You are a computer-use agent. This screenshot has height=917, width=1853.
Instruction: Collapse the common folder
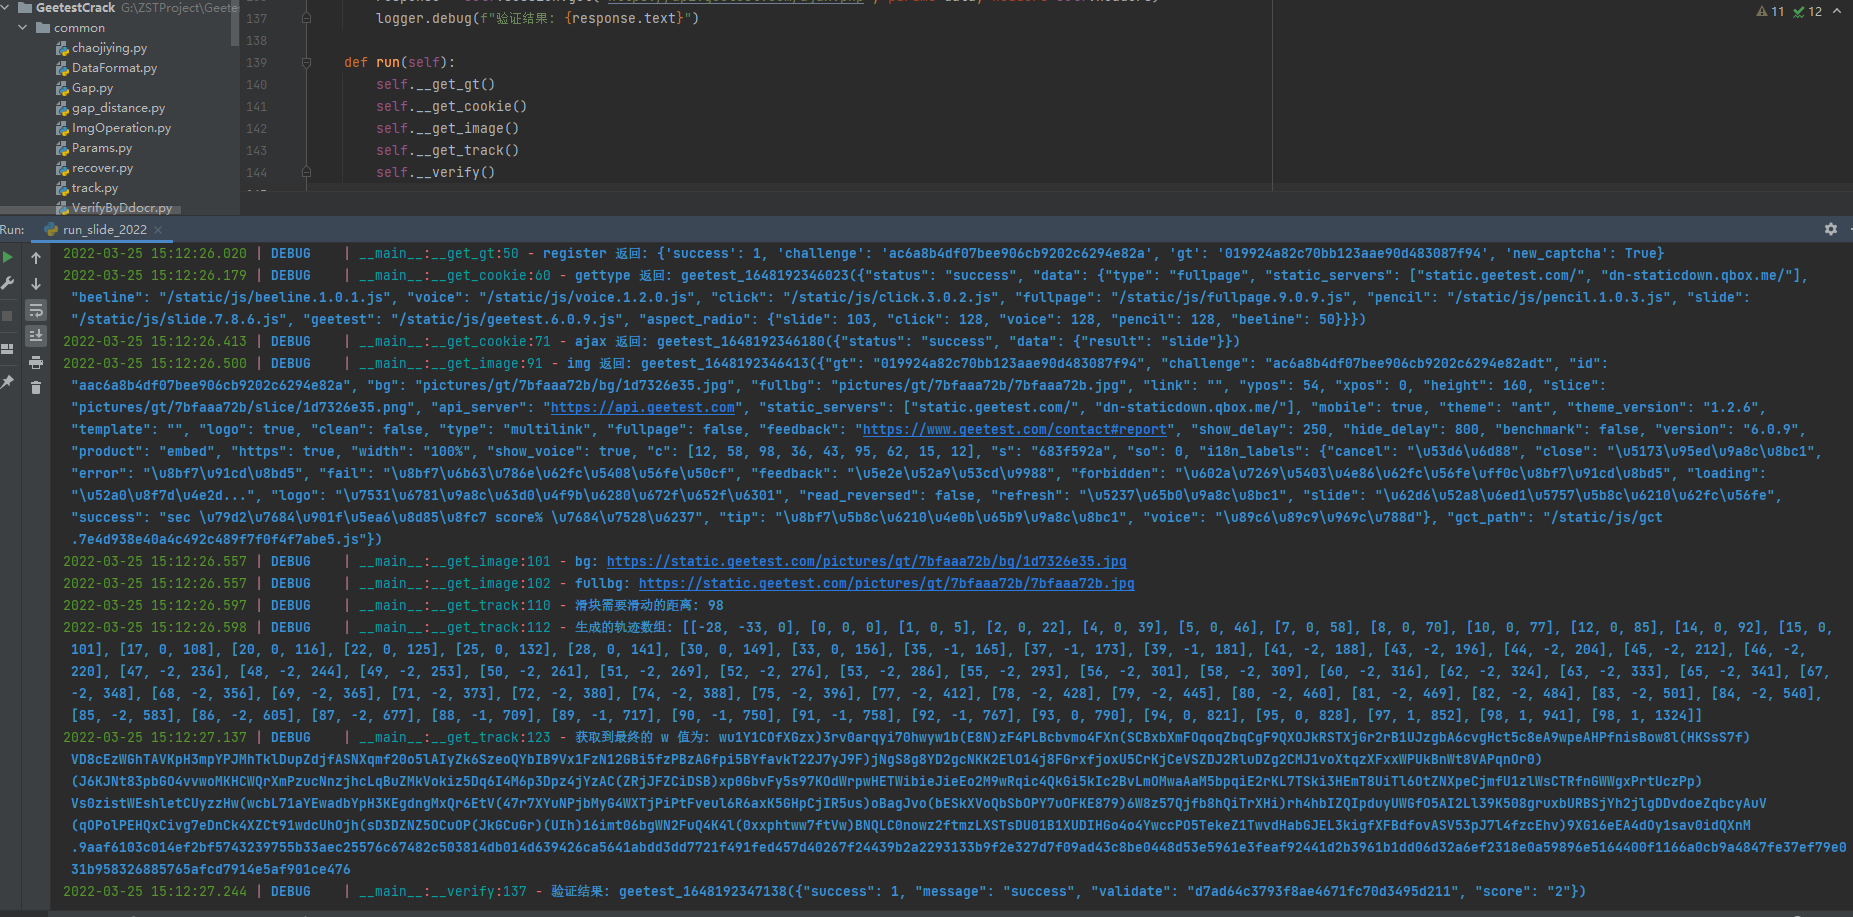(23, 27)
